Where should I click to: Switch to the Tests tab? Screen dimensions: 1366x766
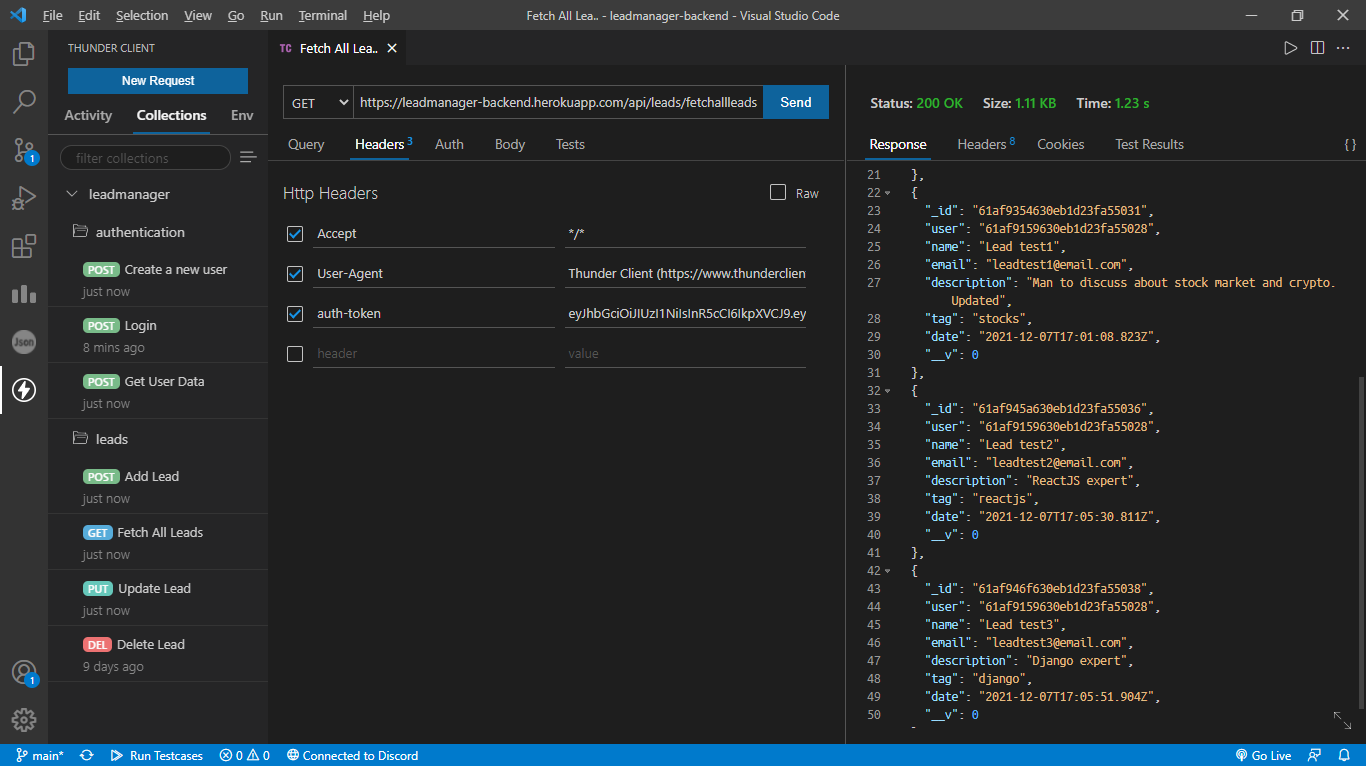tap(570, 144)
